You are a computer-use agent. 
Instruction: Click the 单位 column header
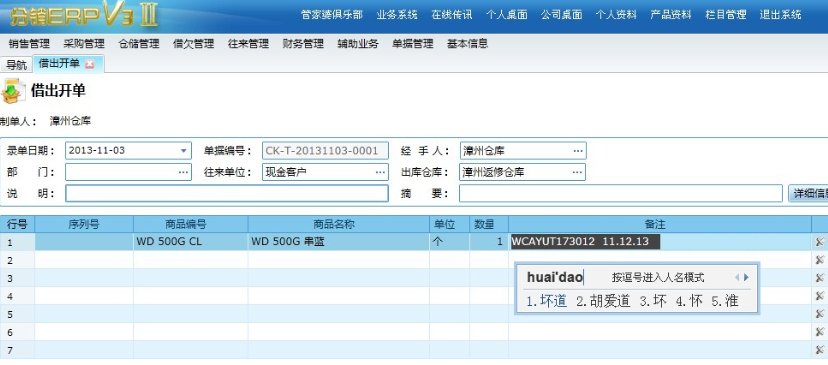(x=449, y=224)
